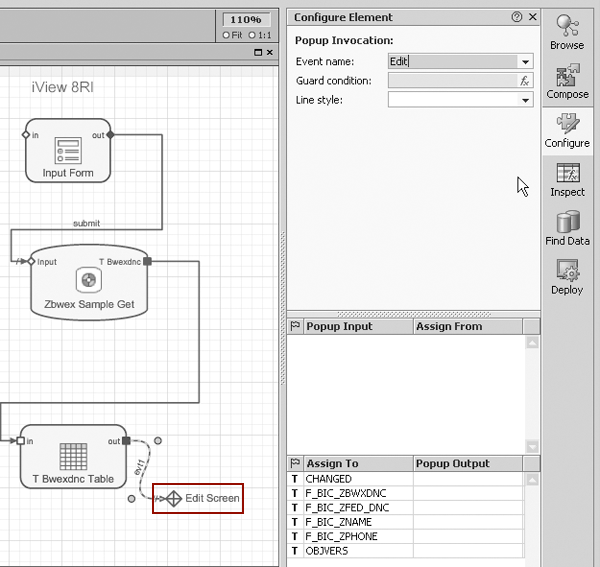Expand the Line style dropdown

point(525,100)
